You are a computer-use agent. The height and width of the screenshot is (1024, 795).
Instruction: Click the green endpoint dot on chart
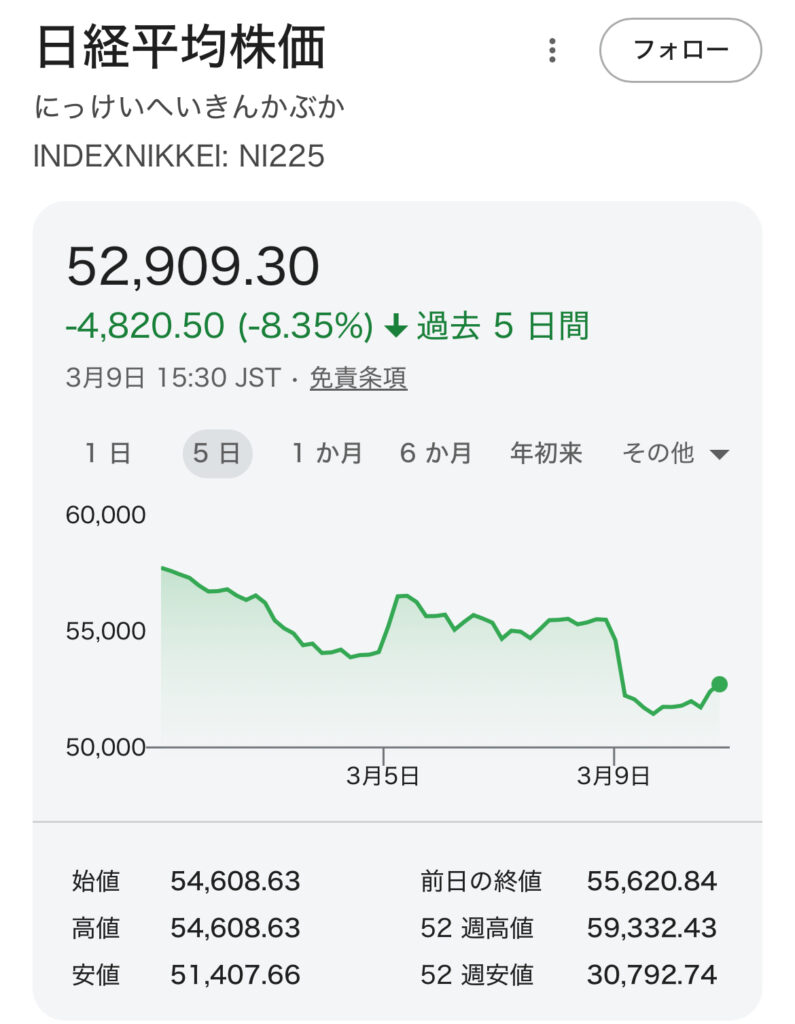719,684
